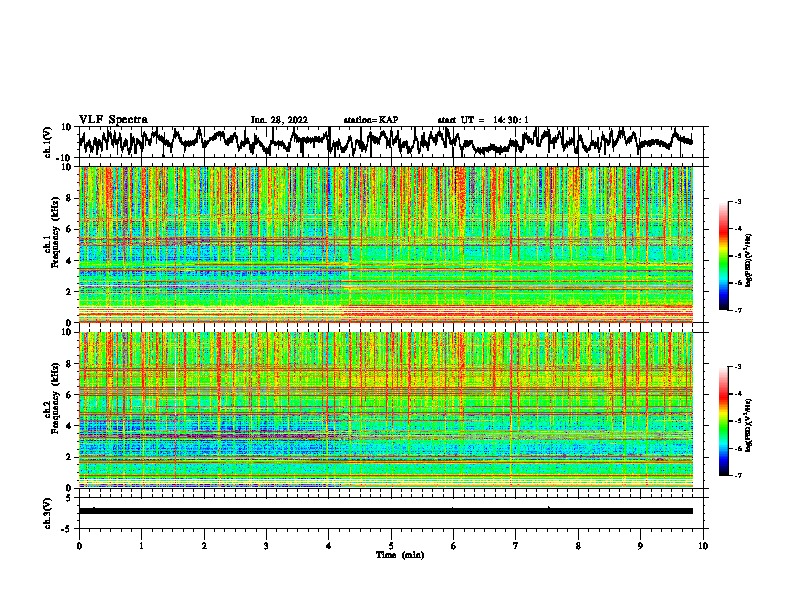Click the "Time (min)" axis label
Viewport: 792px width, 612px height.
click(x=400, y=555)
